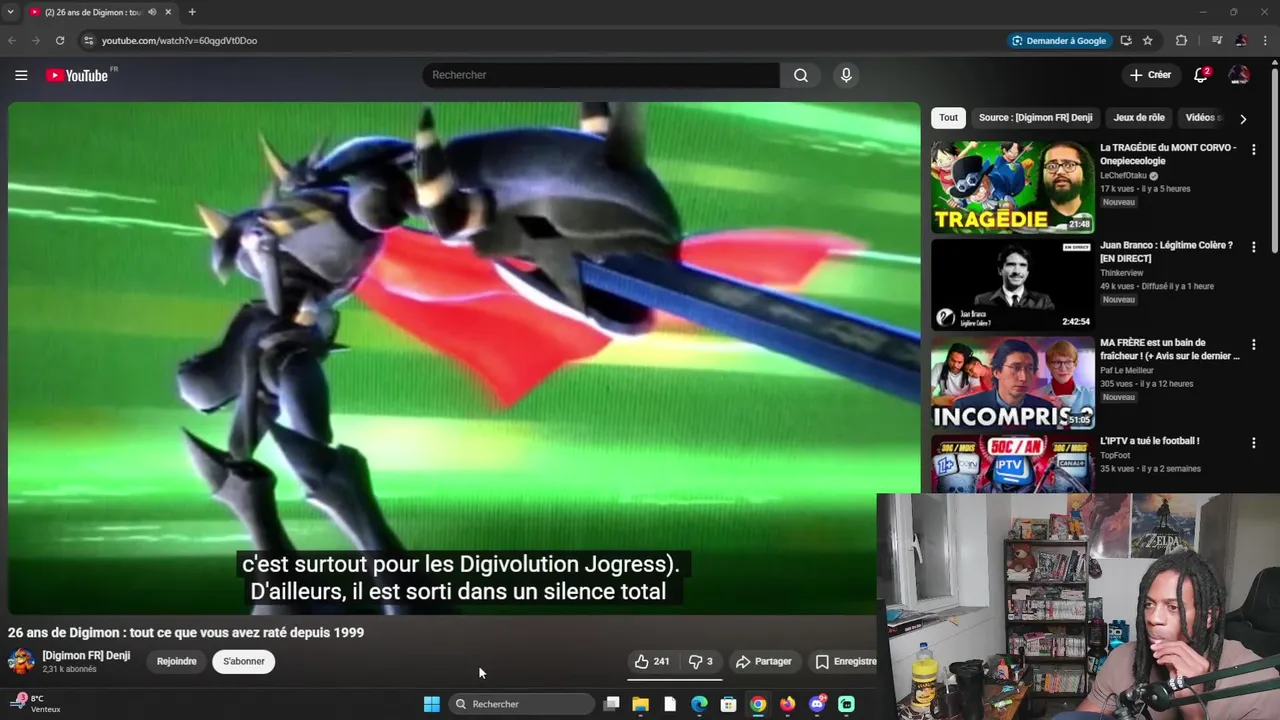Open the IPTV football video thumbnail
1280x720 pixels.
tap(1012, 464)
